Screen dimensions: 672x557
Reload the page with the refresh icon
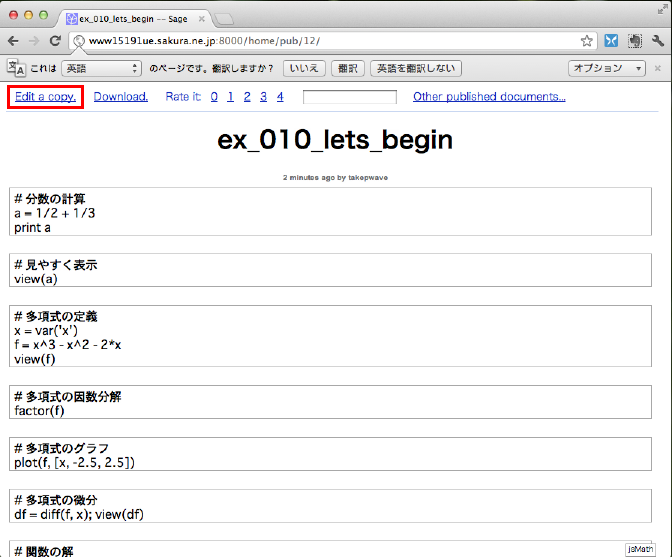(x=57, y=41)
